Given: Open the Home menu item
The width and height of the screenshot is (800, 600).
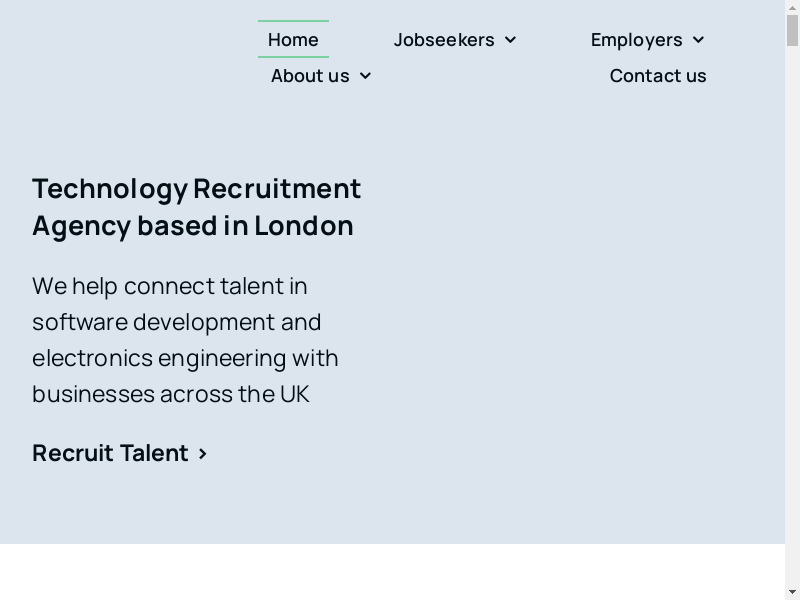Looking at the screenshot, I should click(x=293, y=40).
